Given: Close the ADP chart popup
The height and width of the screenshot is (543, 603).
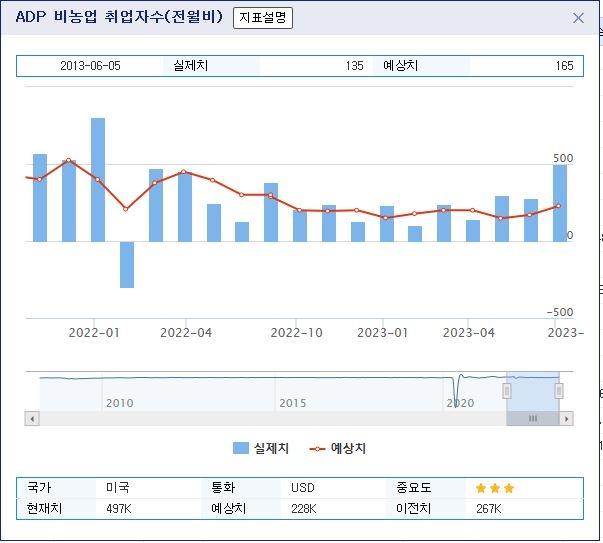Looking at the screenshot, I should 578,18.
